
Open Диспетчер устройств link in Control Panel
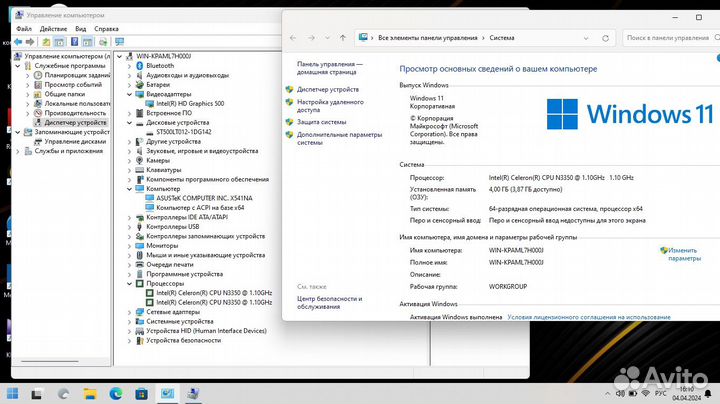coord(328,90)
